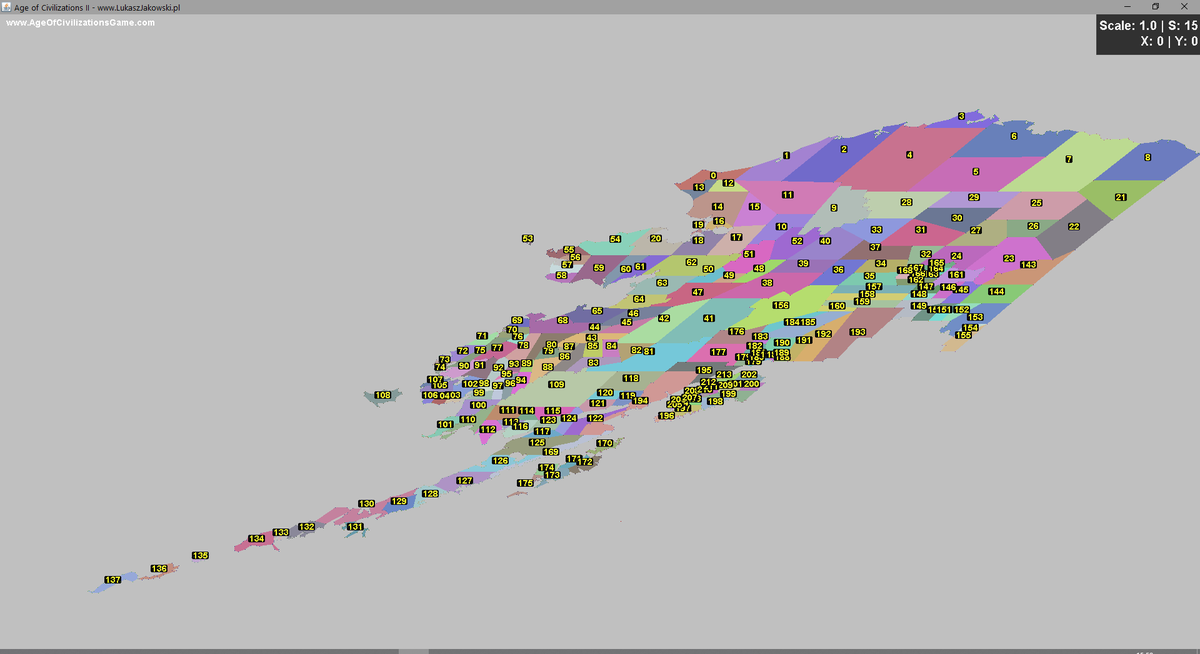Click province number 160
Screen dimensions: 1200x654
pyautogui.click(x=837, y=306)
